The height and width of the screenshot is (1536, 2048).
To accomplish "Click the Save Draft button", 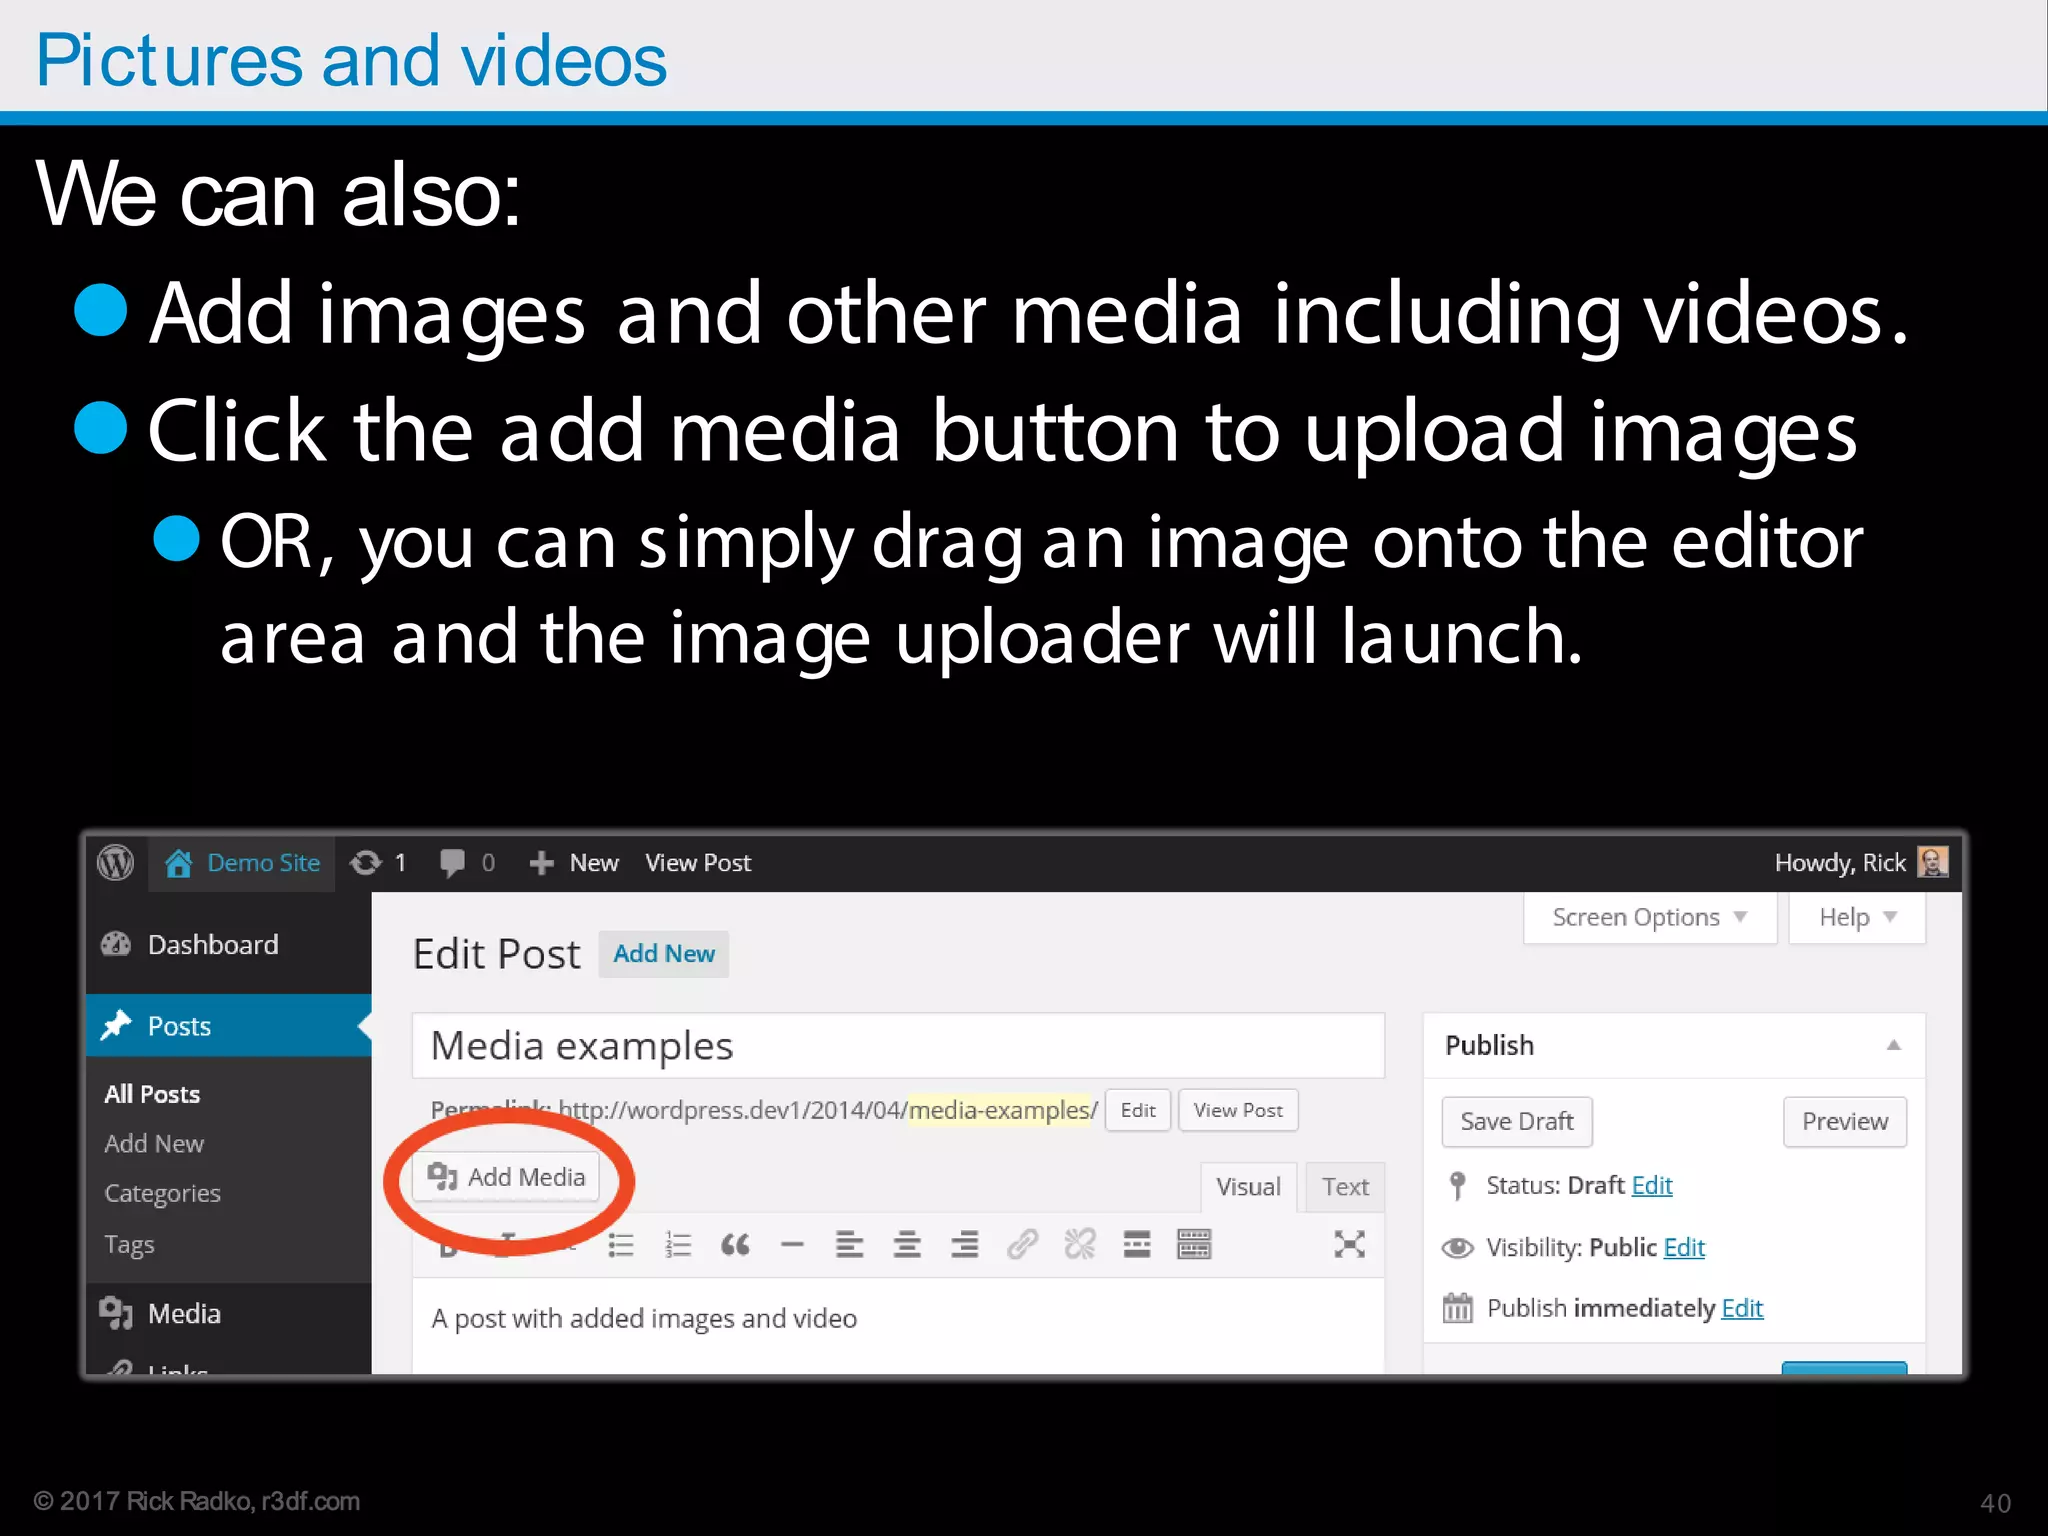I will (x=1516, y=1122).
